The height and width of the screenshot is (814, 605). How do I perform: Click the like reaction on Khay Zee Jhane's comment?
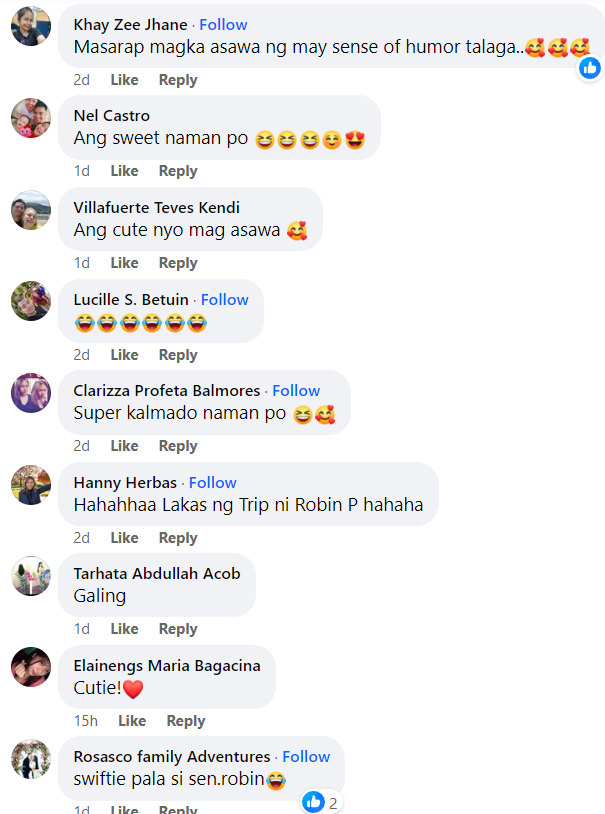pyautogui.click(x=590, y=68)
